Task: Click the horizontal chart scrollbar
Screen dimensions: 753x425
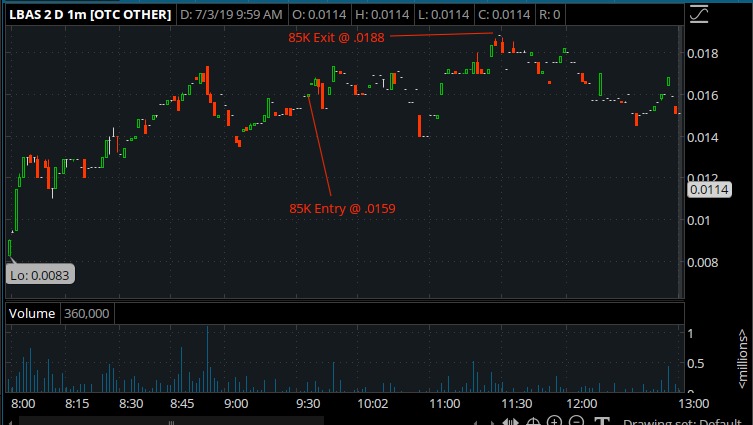Action: tap(171, 421)
